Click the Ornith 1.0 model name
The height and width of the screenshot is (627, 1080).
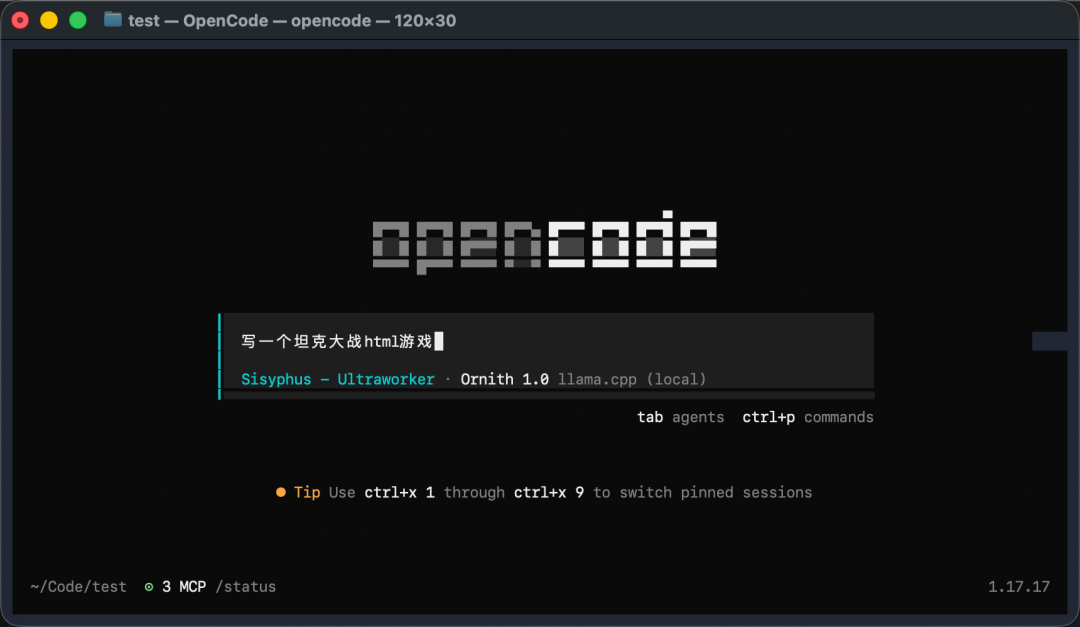(x=504, y=380)
